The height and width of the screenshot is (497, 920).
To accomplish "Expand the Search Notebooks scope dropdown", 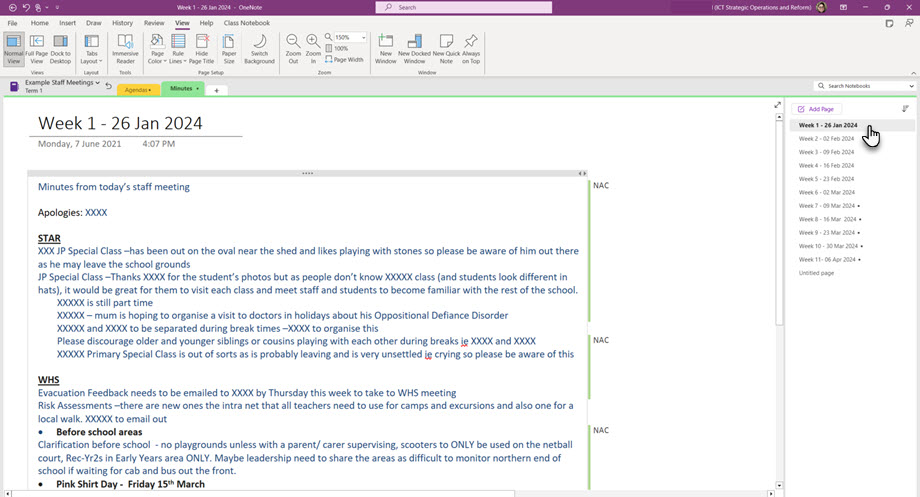I will coord(911,86).
